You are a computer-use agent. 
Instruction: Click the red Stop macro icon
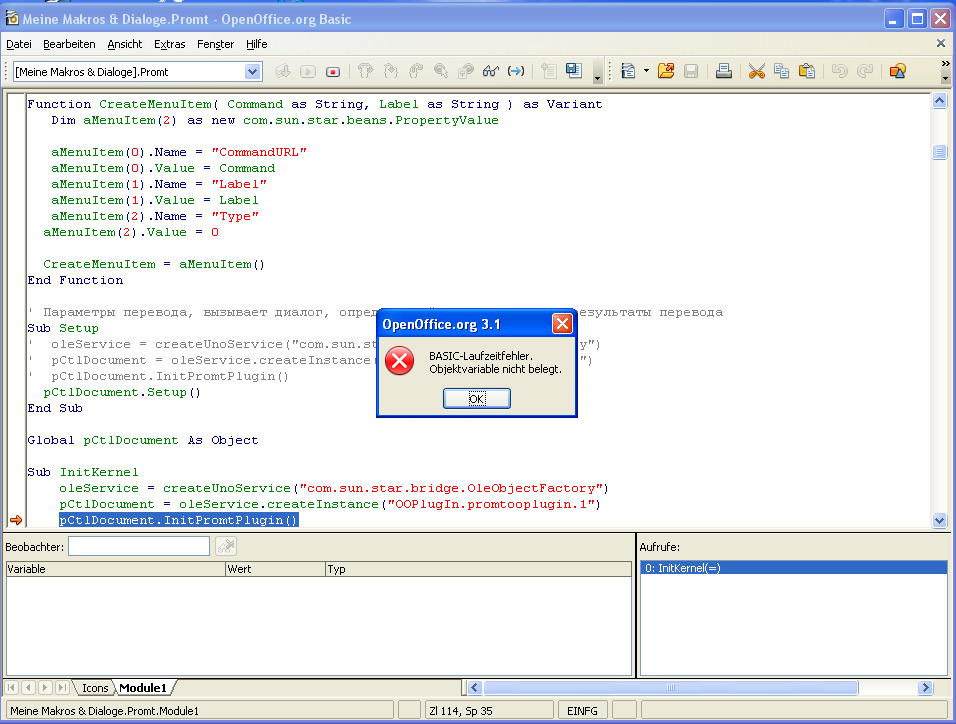tap(333, 71)
